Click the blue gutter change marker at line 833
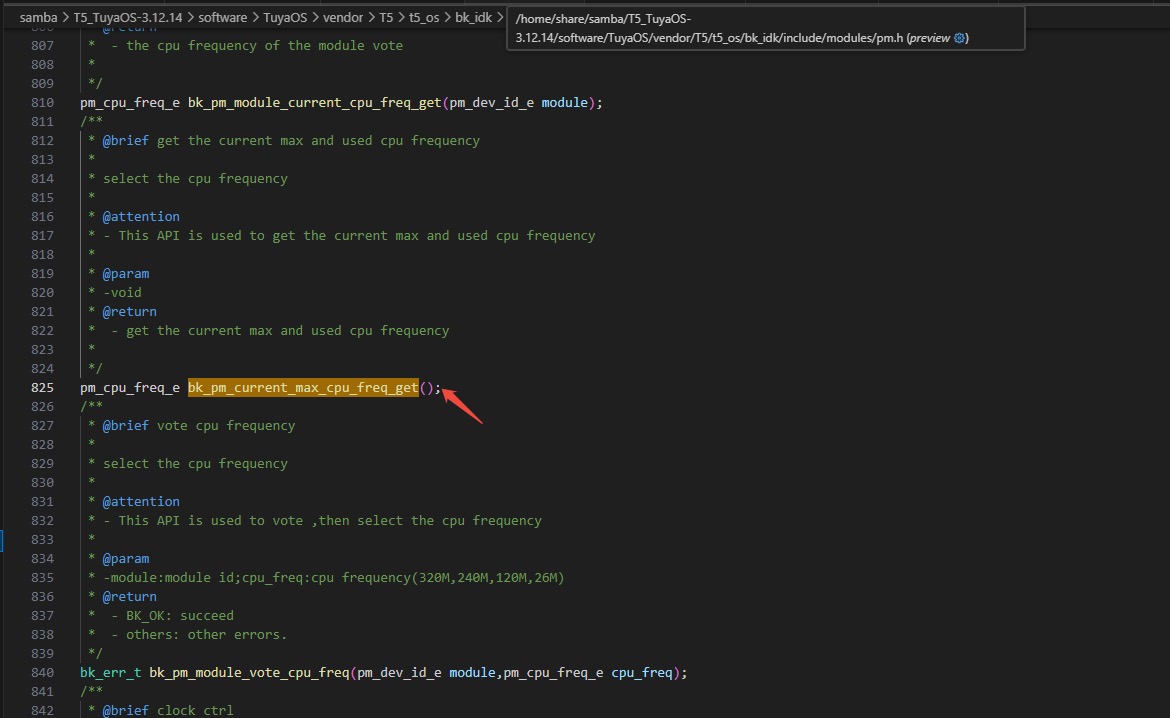Viewport: 1170px width, 718px height. click(x=3, y=540)
